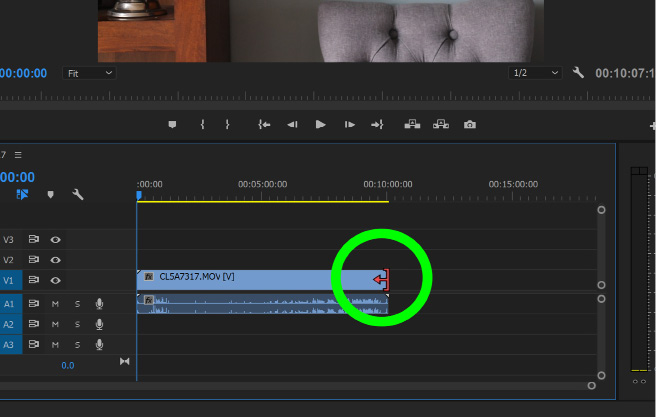
Task: Click the go-to-end icon beside master track
Action: tap(124, 361)
